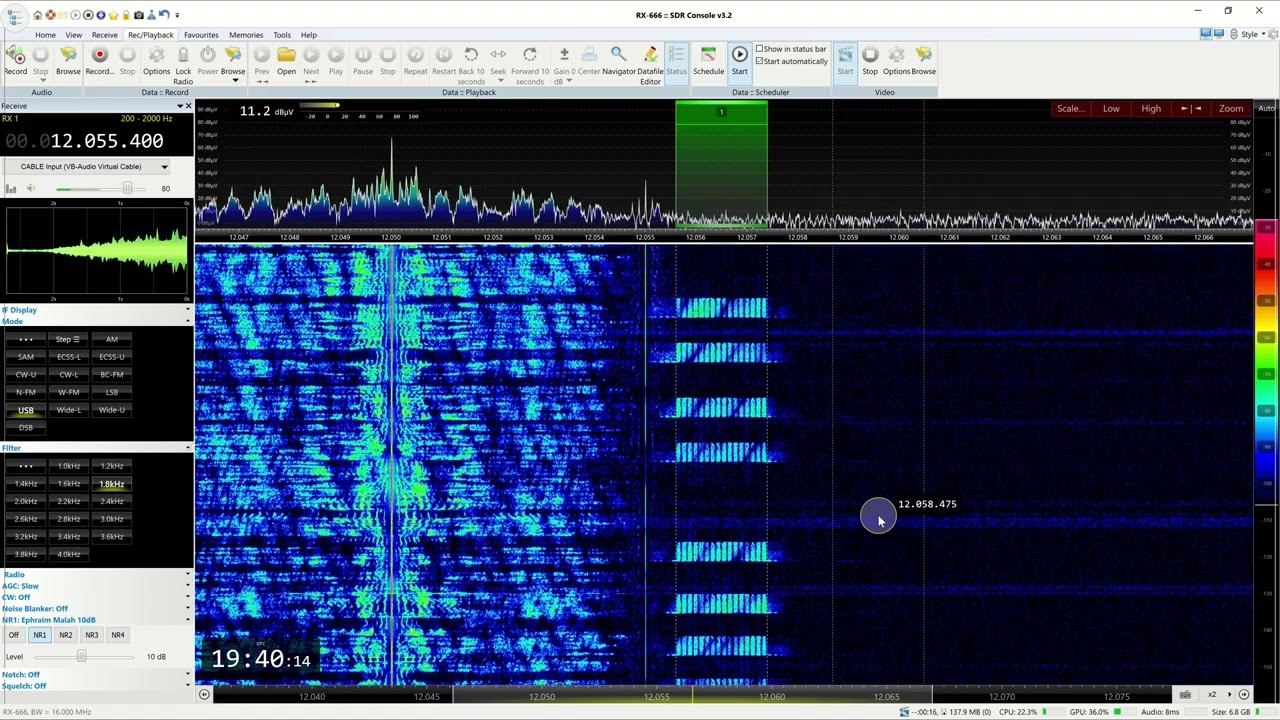Select CW-U mode

point(26,374)
